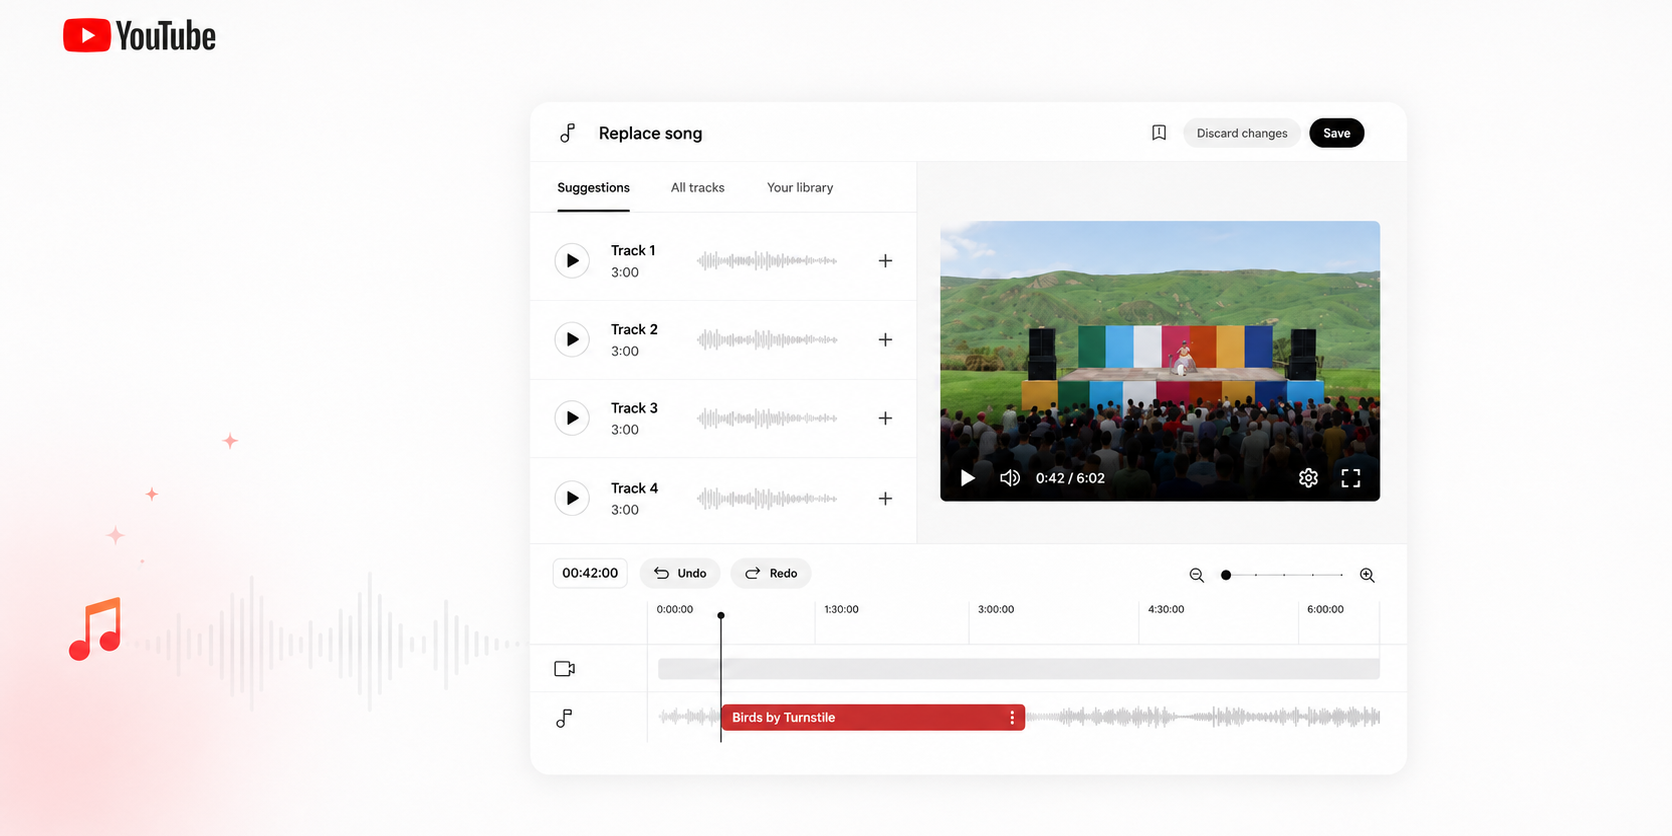This screenshot has height=836, width=1672.
Task: Click the music note icon beside Replace song
Action: pyautogui.click(x=567, y=133)
